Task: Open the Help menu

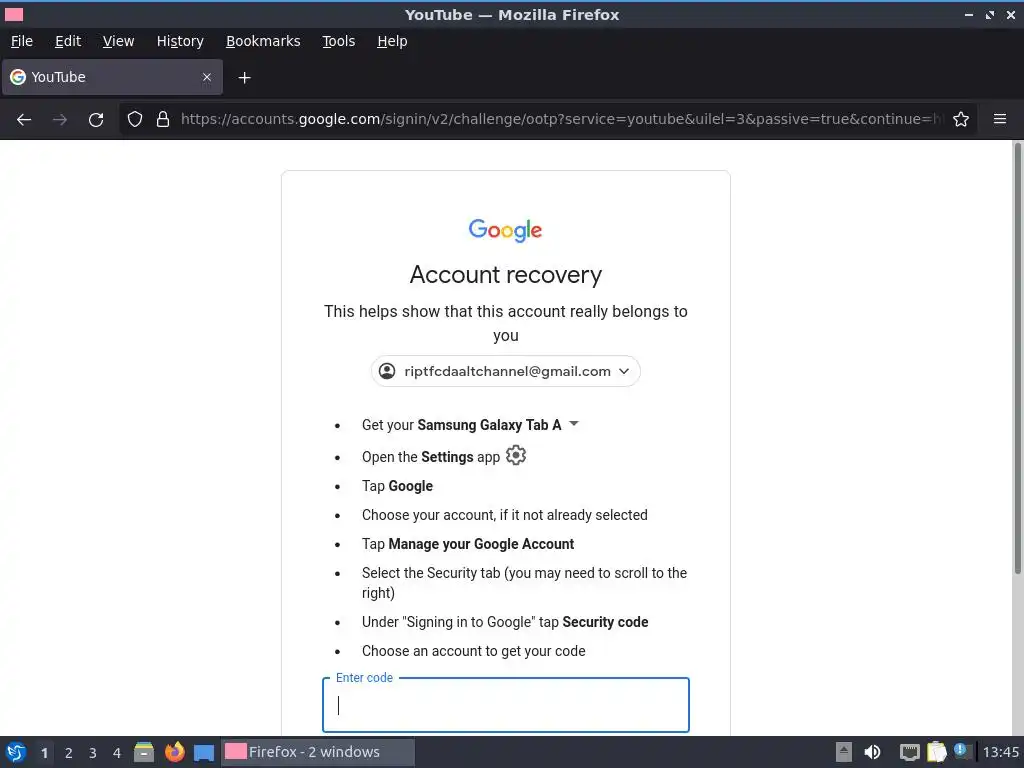Action: (x=392, y=41)
